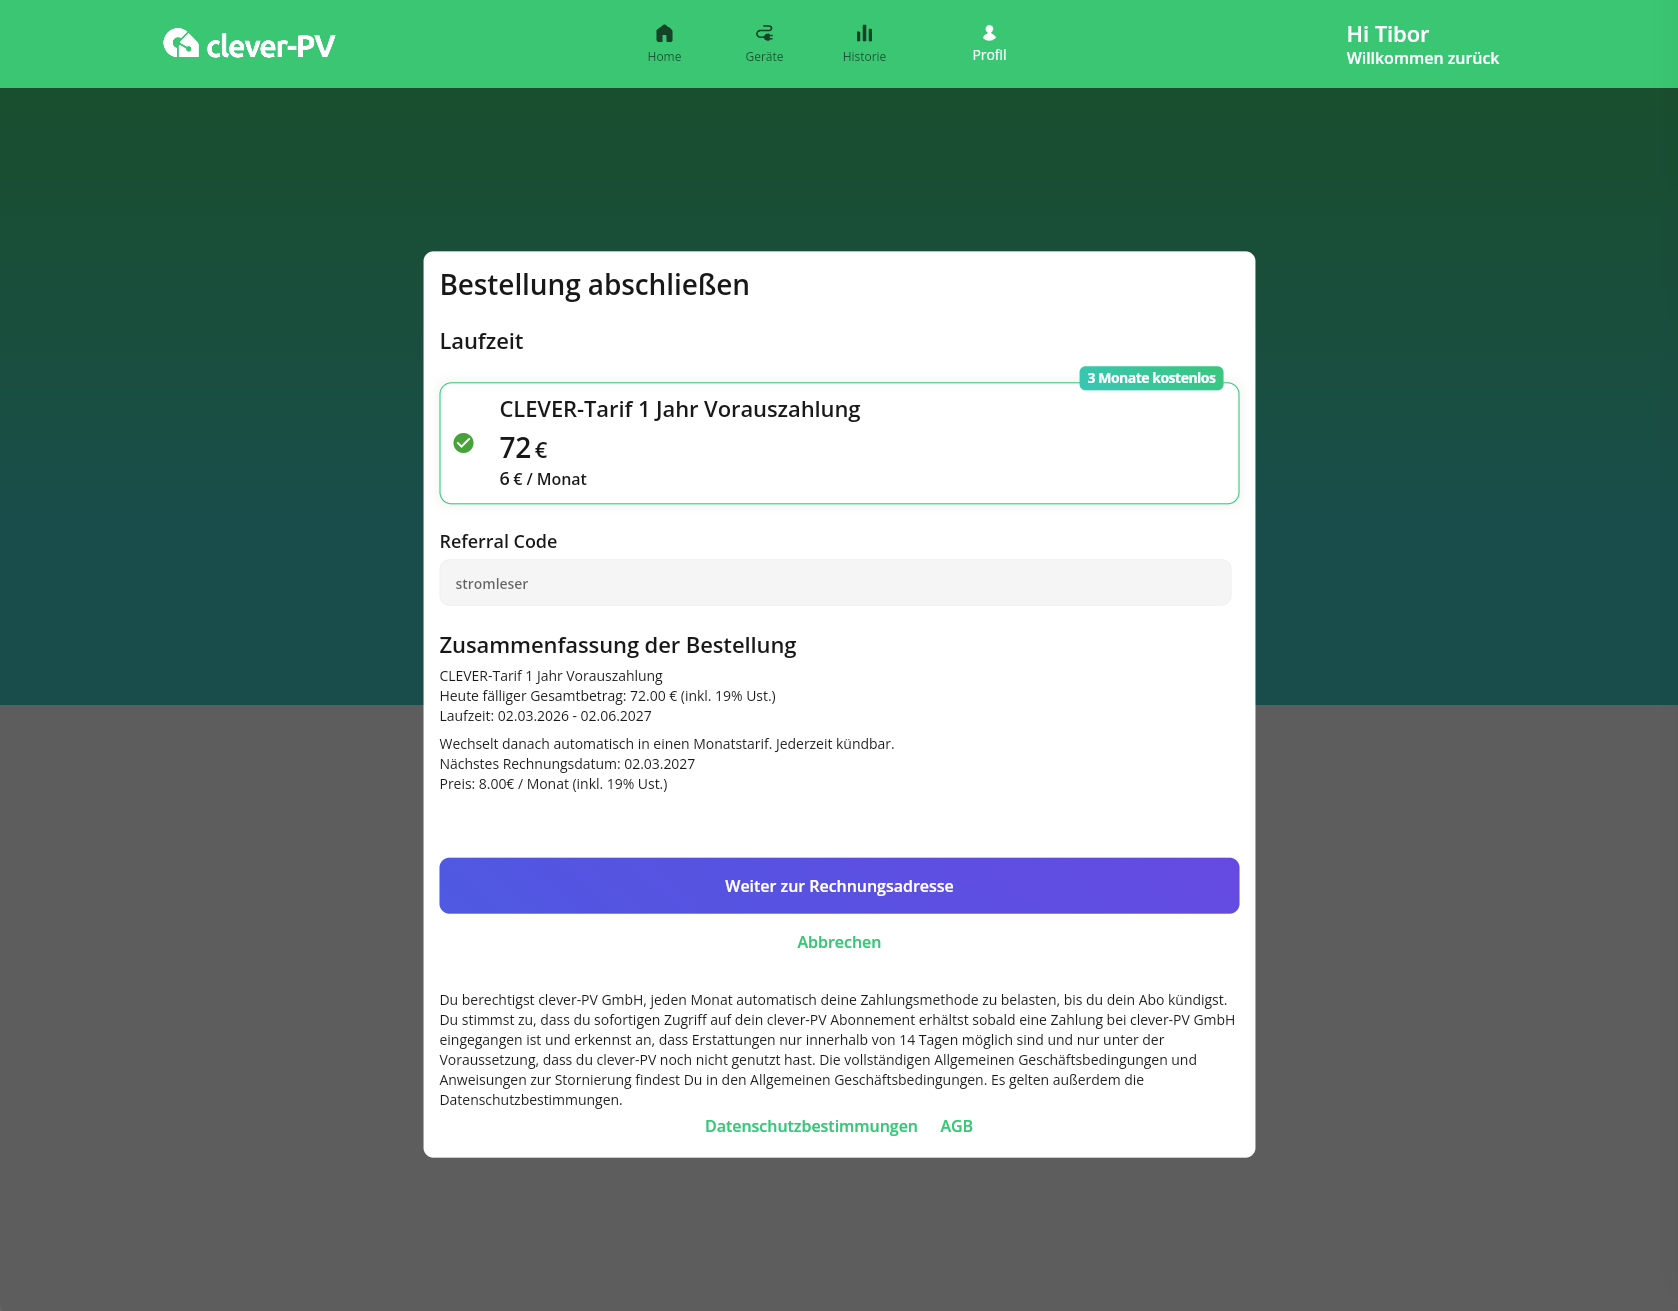Click the Historie bar chart icon
Viewport: 1678px width, 1311px height.
coord(864,33)
